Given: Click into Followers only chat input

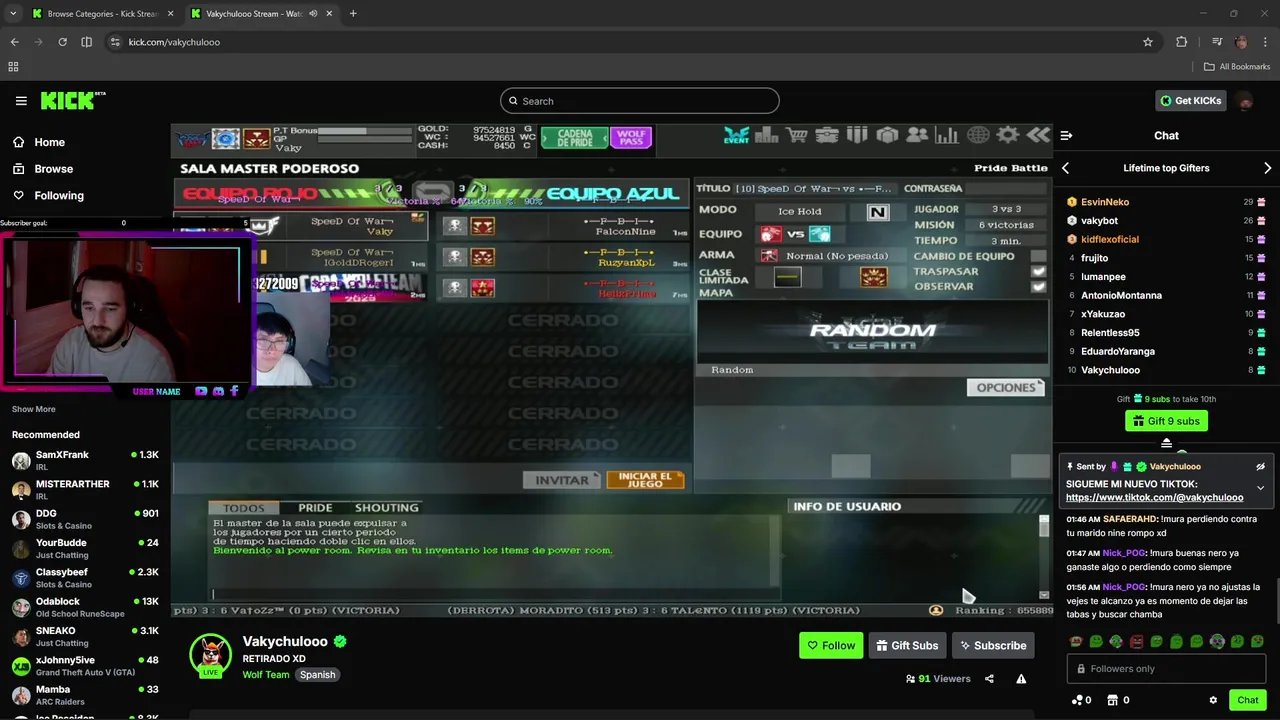Looking at the screenshot, I should (1166, 669).
